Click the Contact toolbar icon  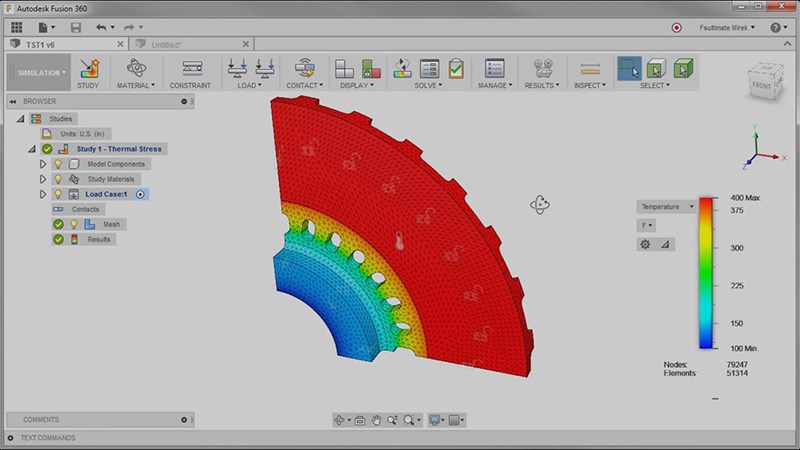pyautogui.click(x=305, y=68)
